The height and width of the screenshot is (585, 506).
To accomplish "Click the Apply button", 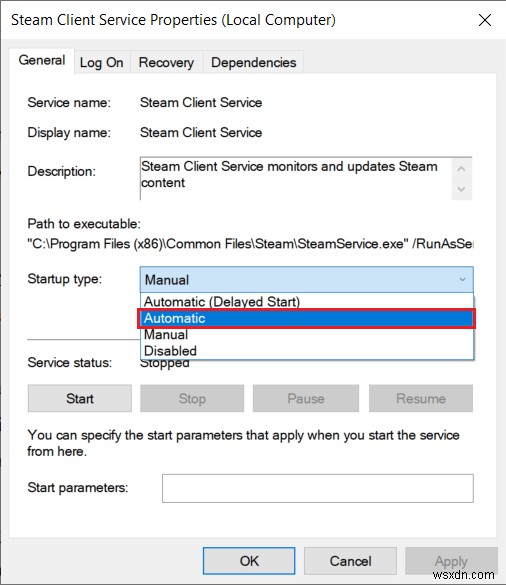I will tap(451, 561).
